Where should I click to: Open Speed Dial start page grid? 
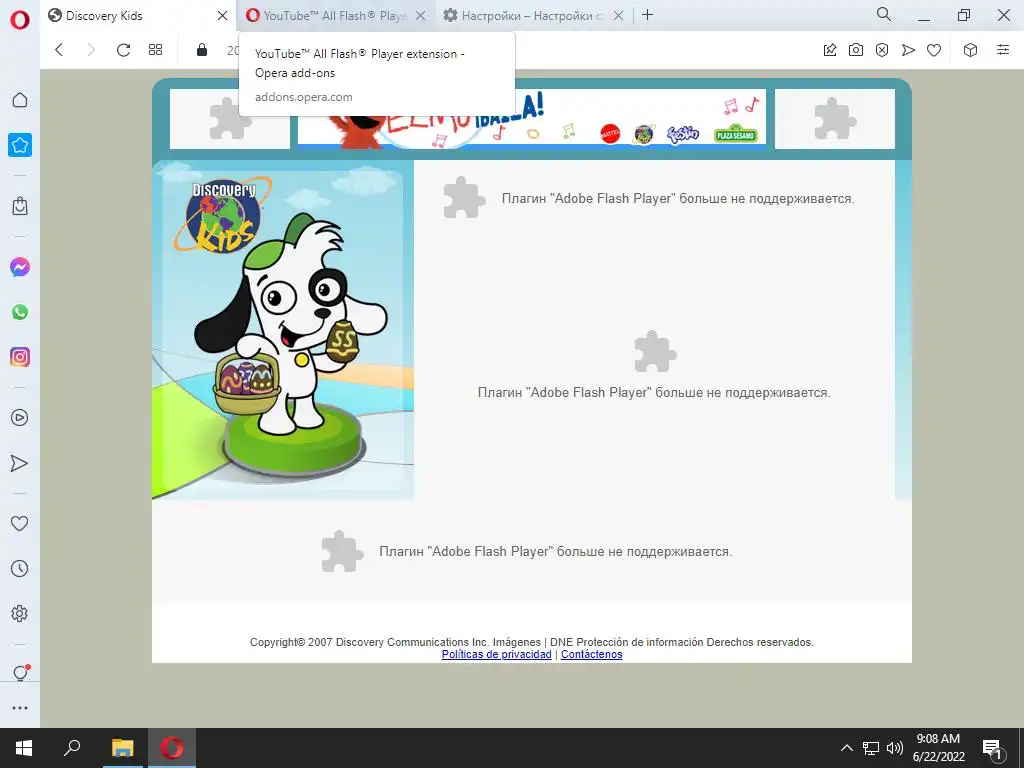pos(155,50)
